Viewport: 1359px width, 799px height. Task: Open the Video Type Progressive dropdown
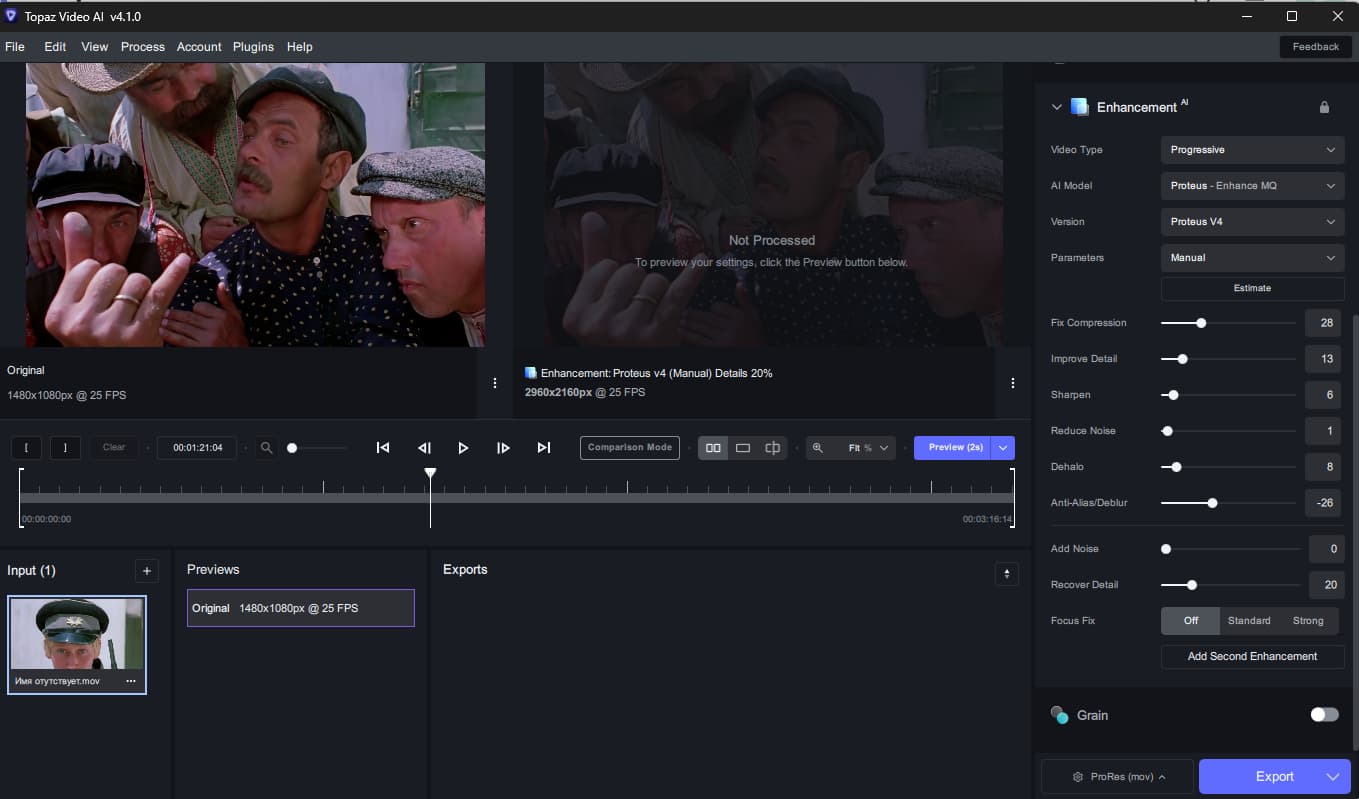click(1252, 150)
